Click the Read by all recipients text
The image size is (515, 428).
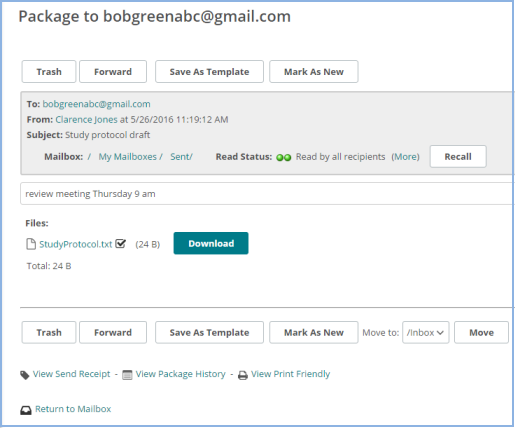coord(340,157)
